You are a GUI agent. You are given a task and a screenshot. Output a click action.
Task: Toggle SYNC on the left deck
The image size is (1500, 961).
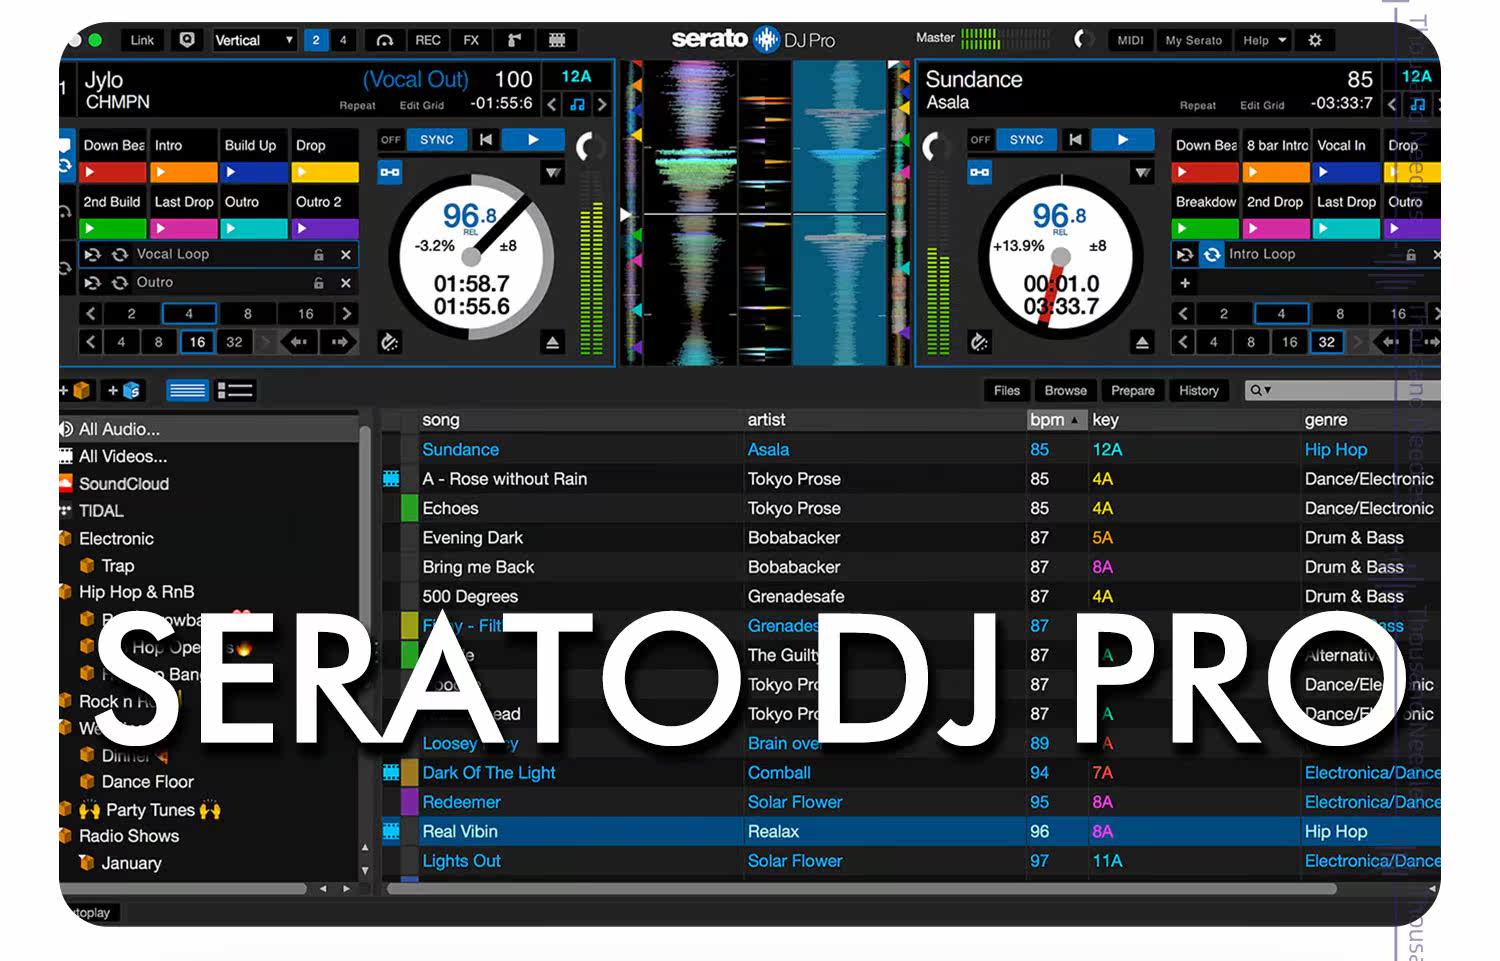point(437,140)
